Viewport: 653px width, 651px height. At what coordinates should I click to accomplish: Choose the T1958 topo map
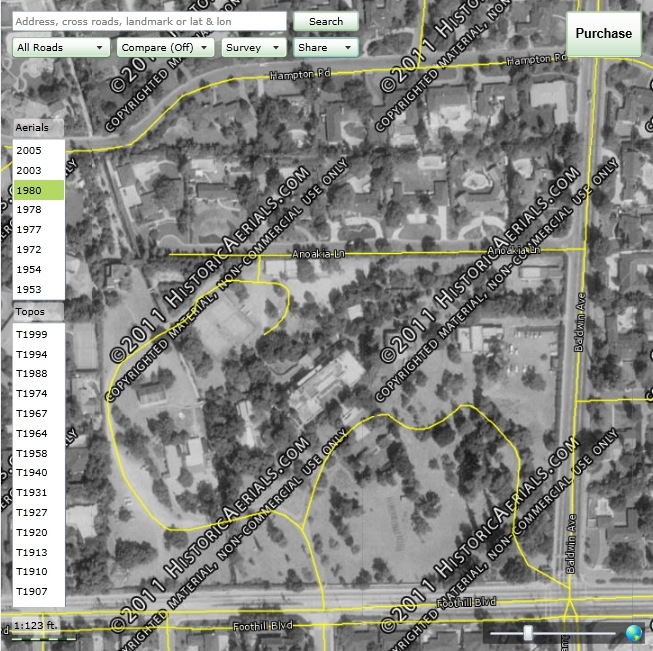[39, 454]
